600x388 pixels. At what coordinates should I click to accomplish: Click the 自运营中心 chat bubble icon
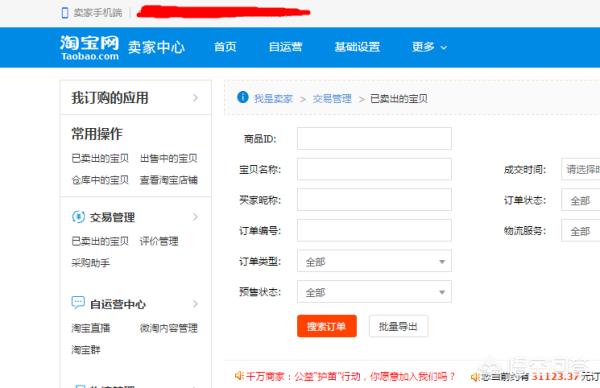point(78,303)
